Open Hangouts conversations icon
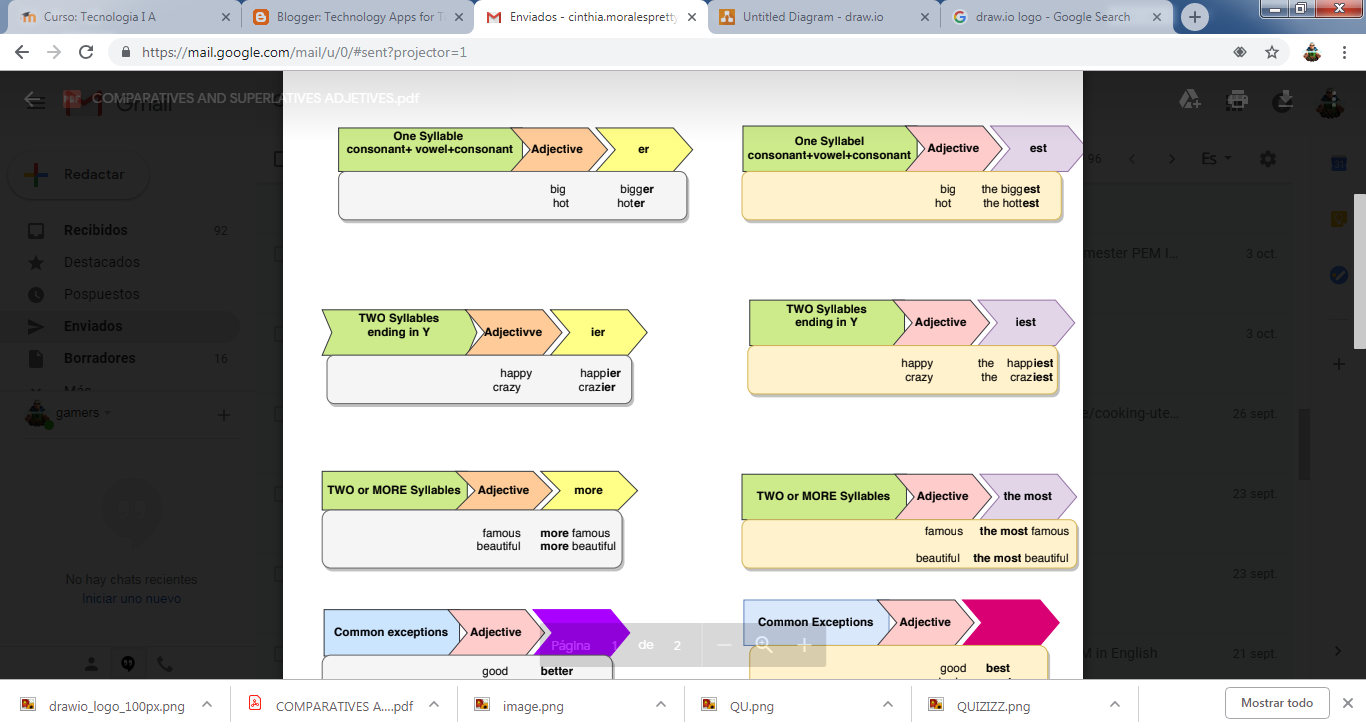 [x=128, y=664]
